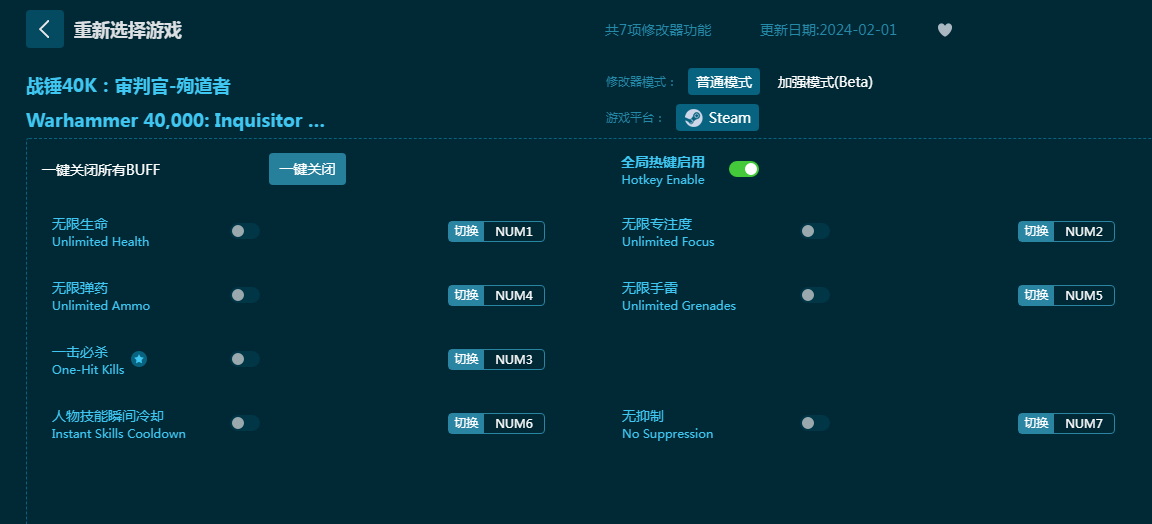Click 切换 button for NUM7 hotkey
Image resolution: width=1152 pixels, height=524 pixels.
click(x=1036, y=423)
